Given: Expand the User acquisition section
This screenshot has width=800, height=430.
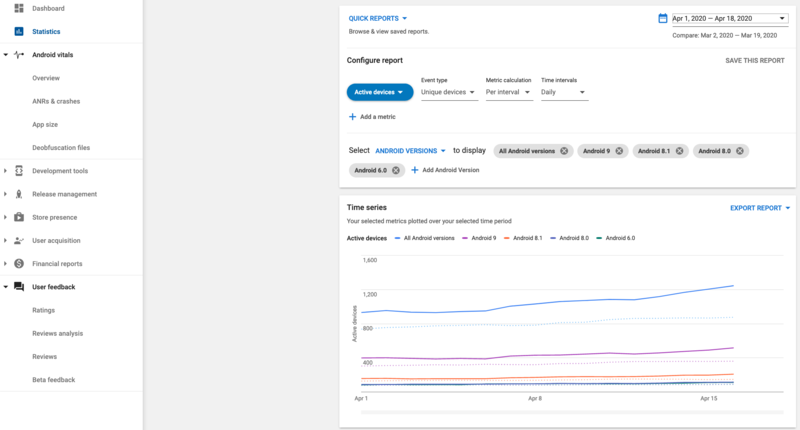Looking at the screenshot, I should click(6, 240).
